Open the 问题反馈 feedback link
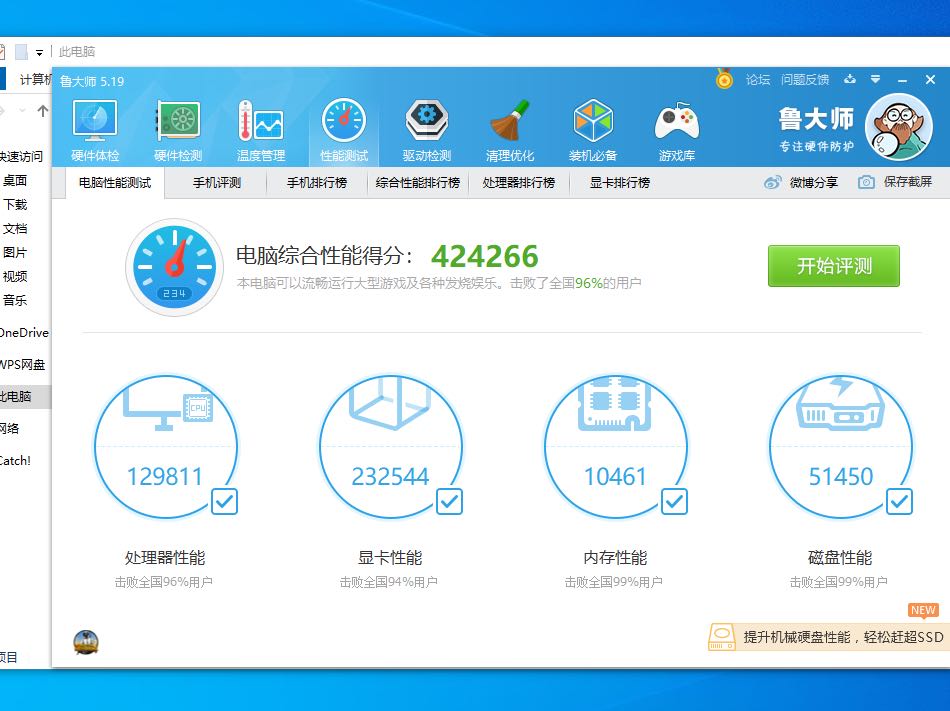This screenshot has width=950, height=711. click(805, 79)
